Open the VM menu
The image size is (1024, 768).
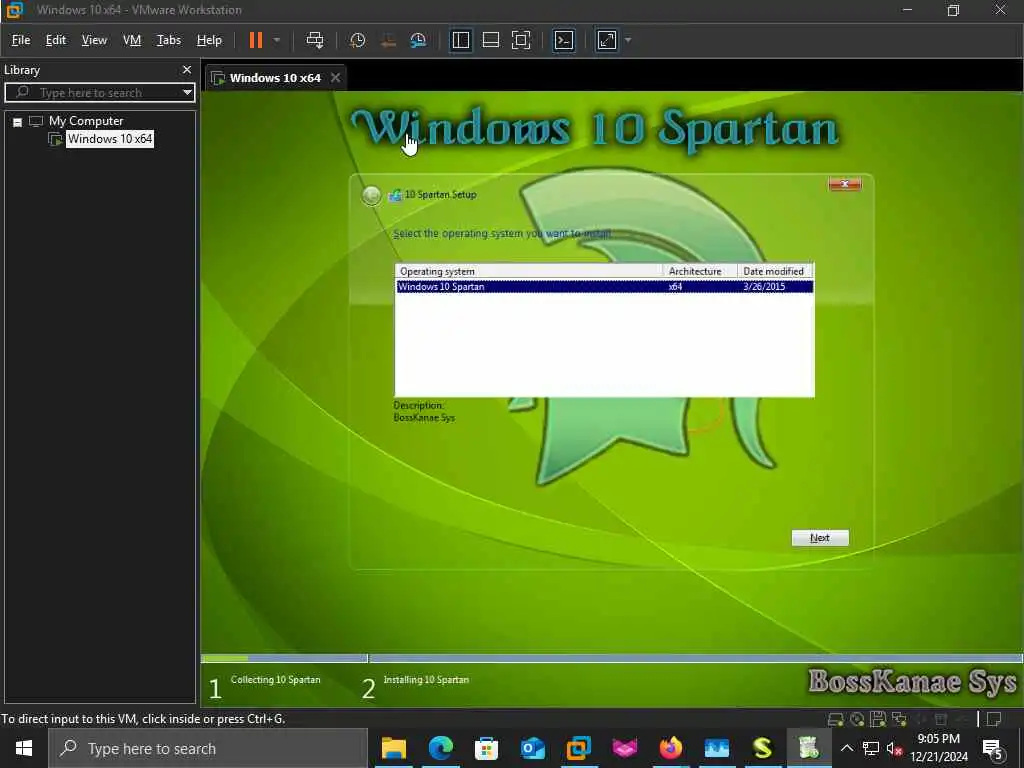(132, 40)
